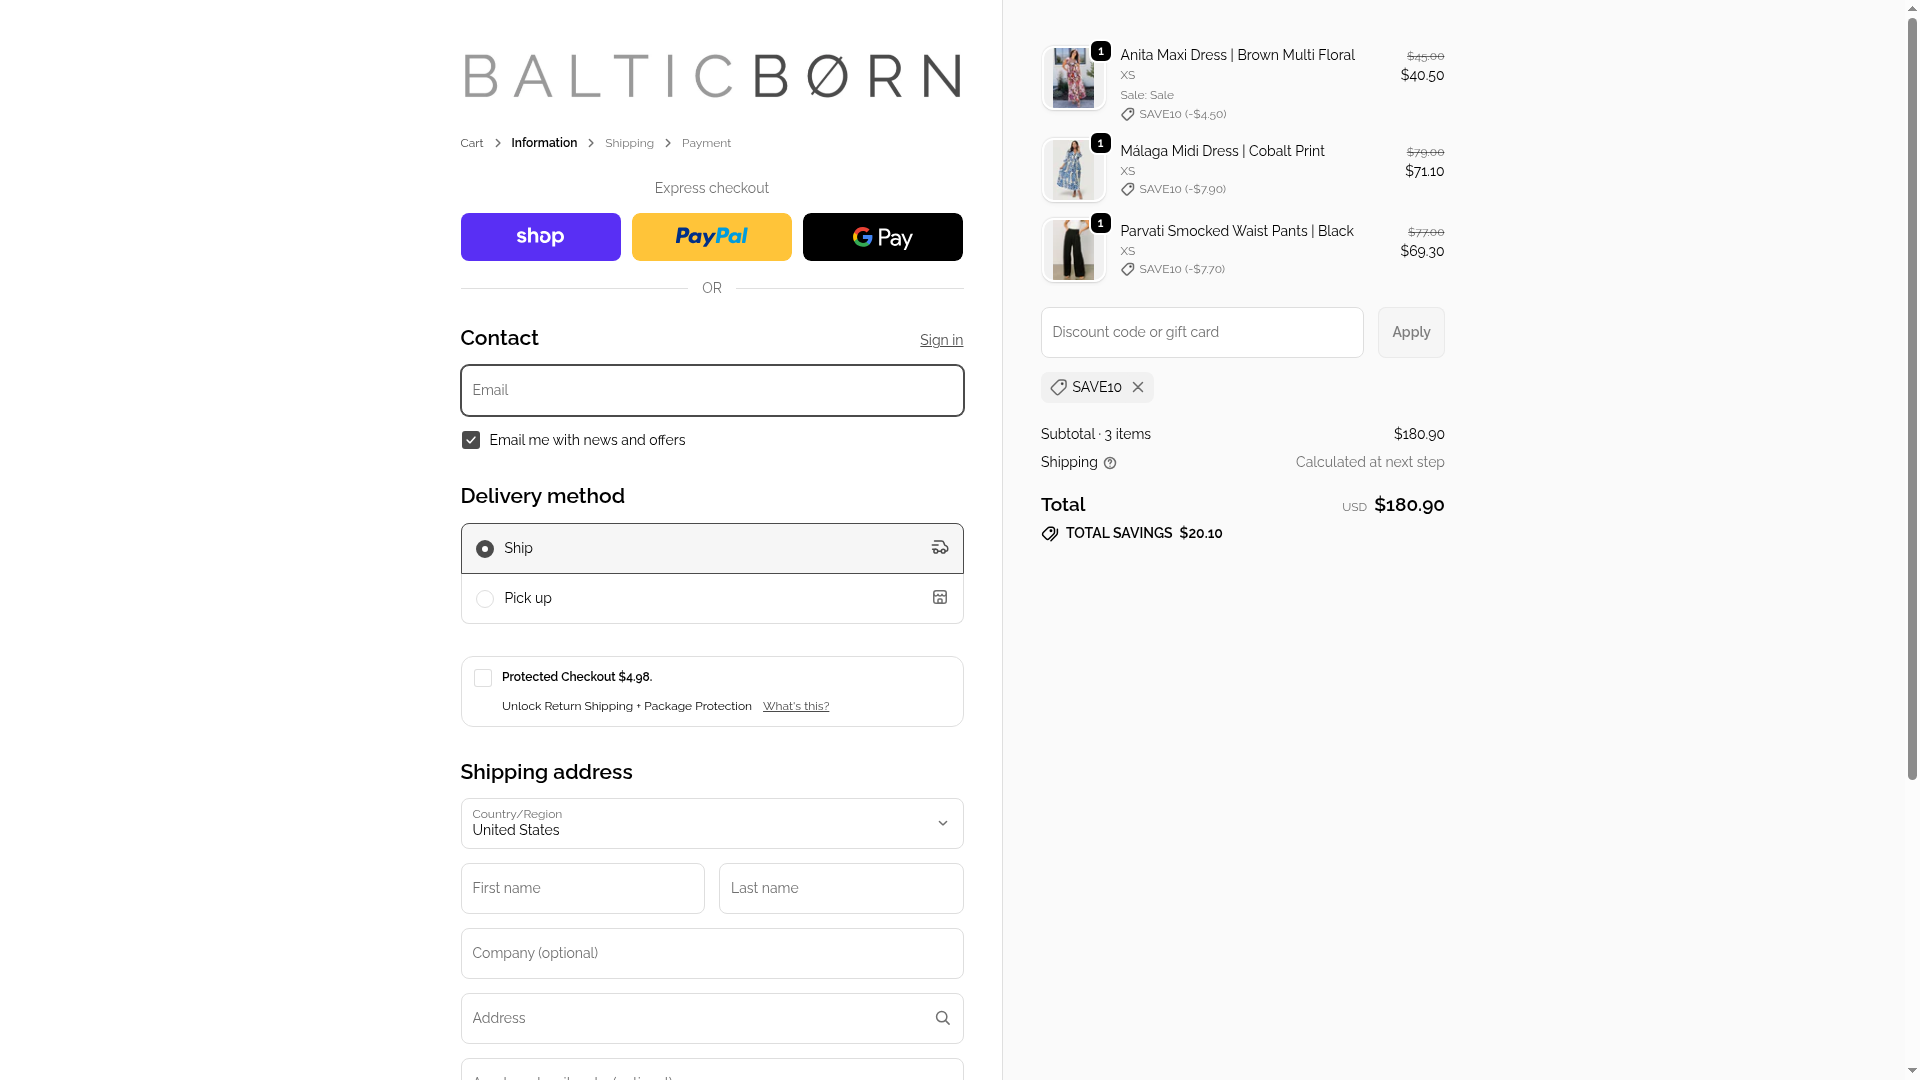Open the Country/Region dropdown
The width and height of the screenshot is (1920, 1080).
tap(711, 823)
